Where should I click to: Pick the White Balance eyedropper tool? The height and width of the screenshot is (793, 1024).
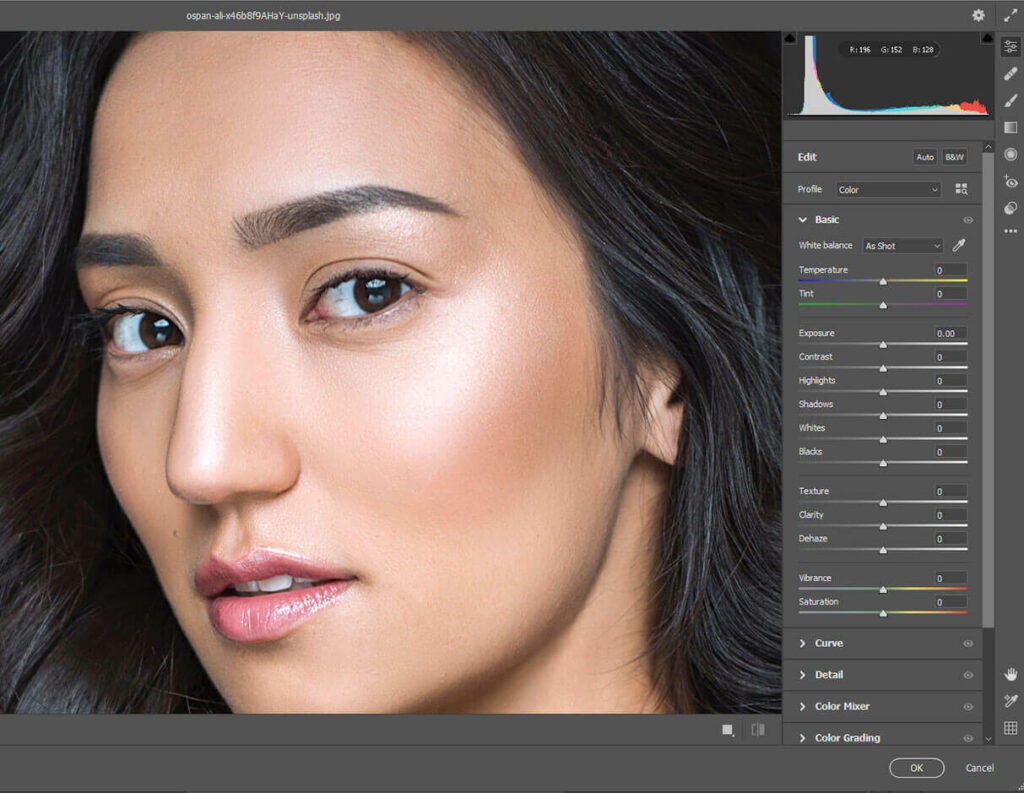[958, 246]
